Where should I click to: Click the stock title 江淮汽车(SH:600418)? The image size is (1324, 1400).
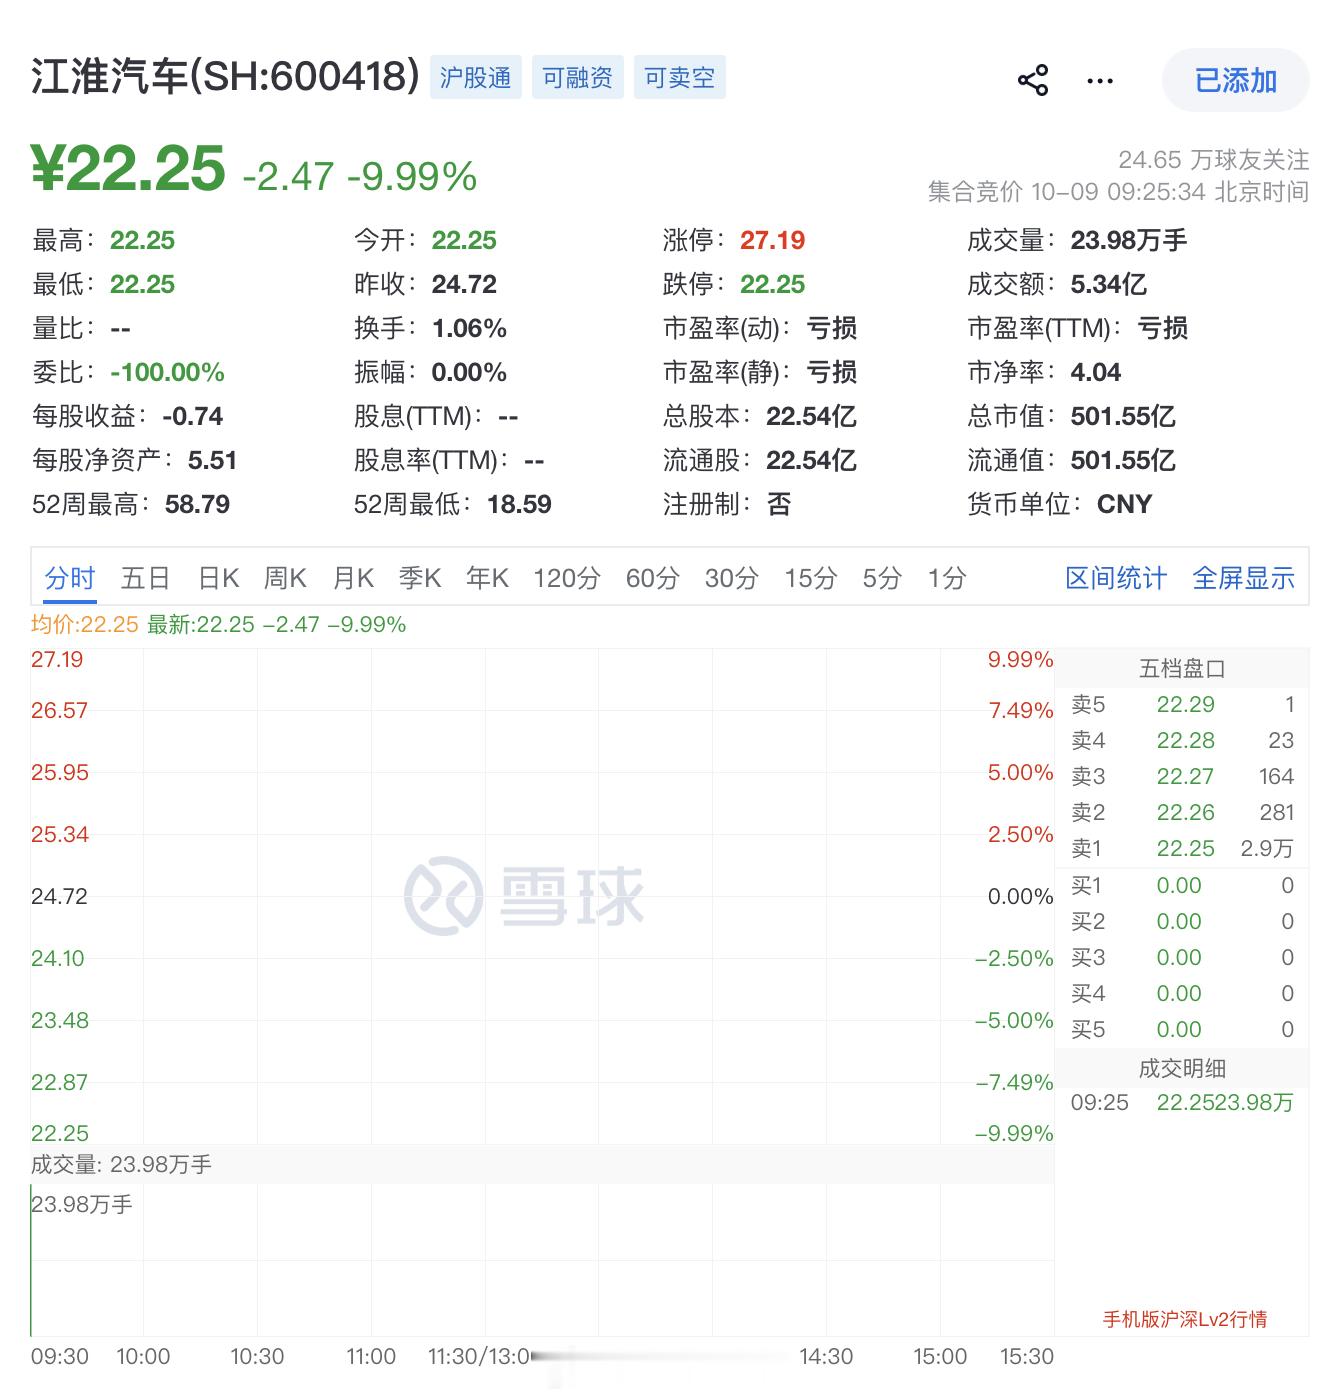(x=225, y=77)
